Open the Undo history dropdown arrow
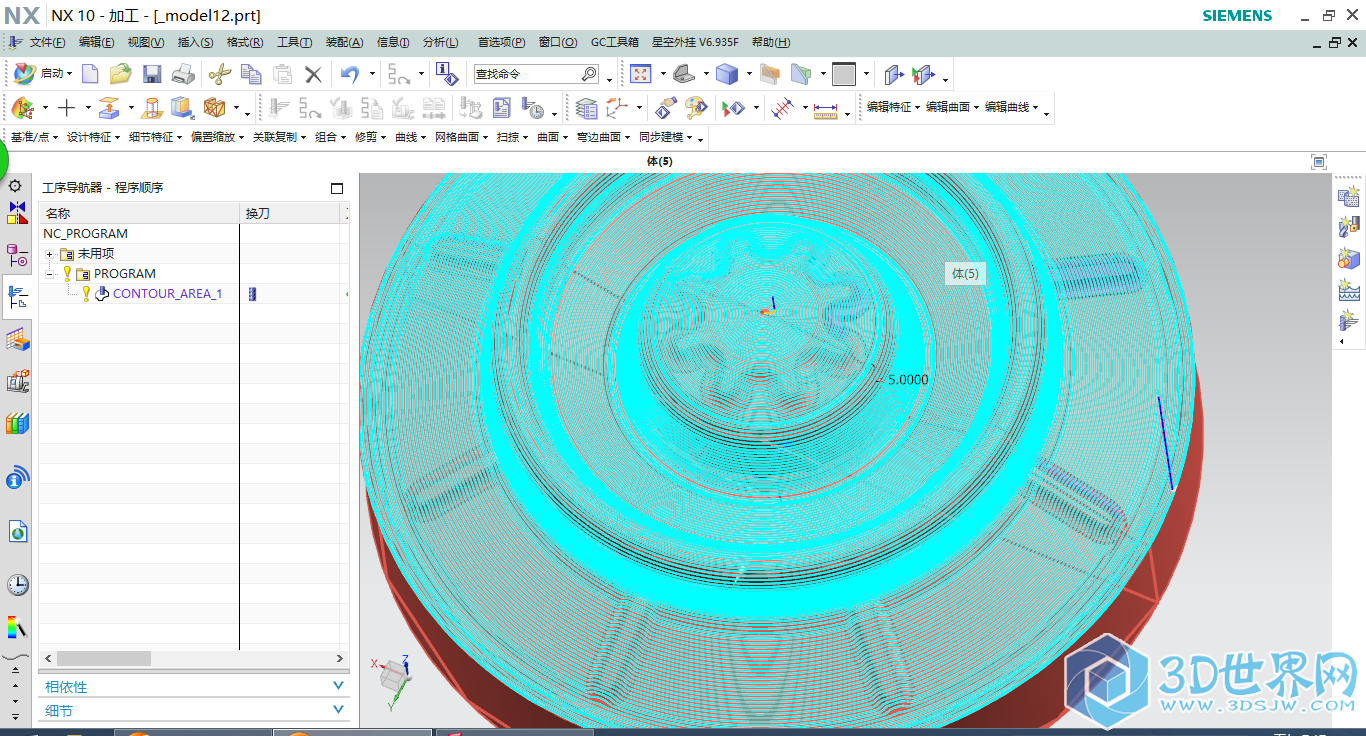 (x=372, y=74)
